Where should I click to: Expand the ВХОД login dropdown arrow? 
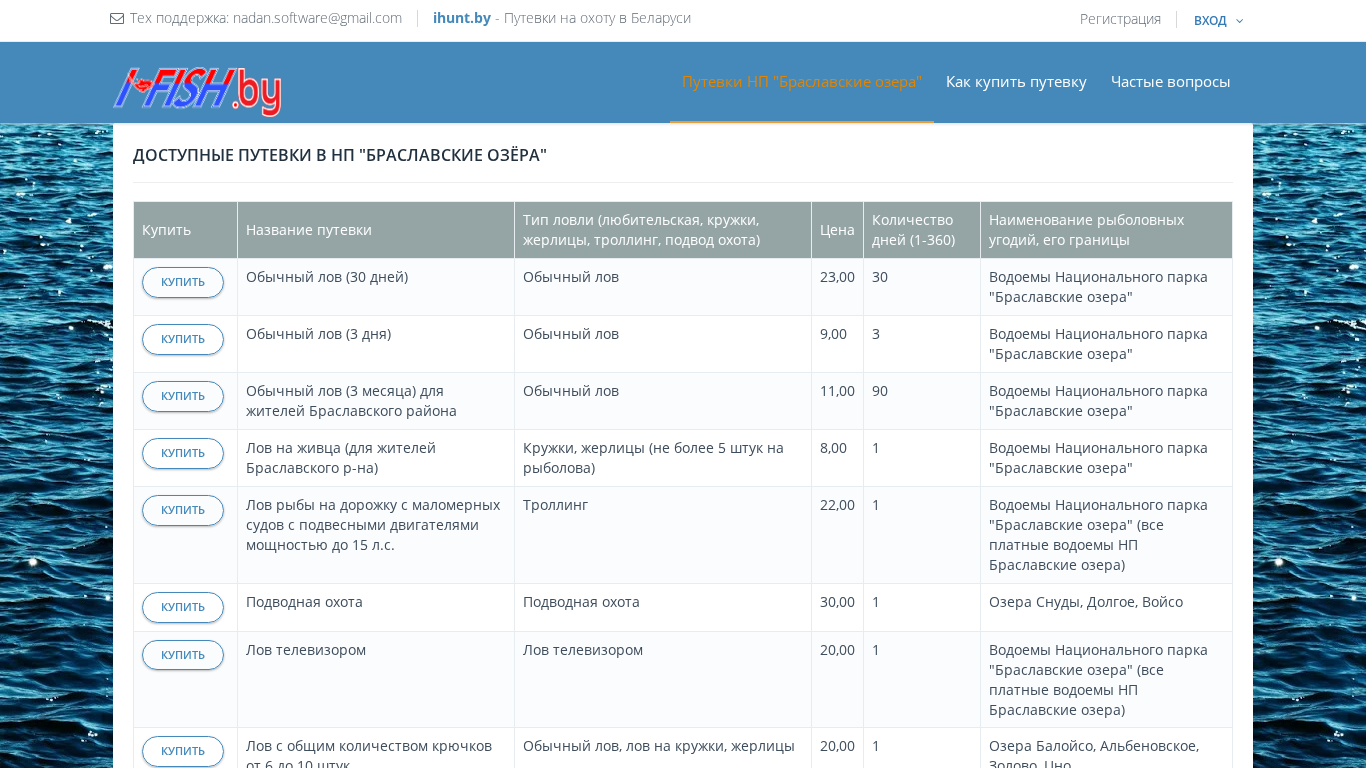[1239, 21]
